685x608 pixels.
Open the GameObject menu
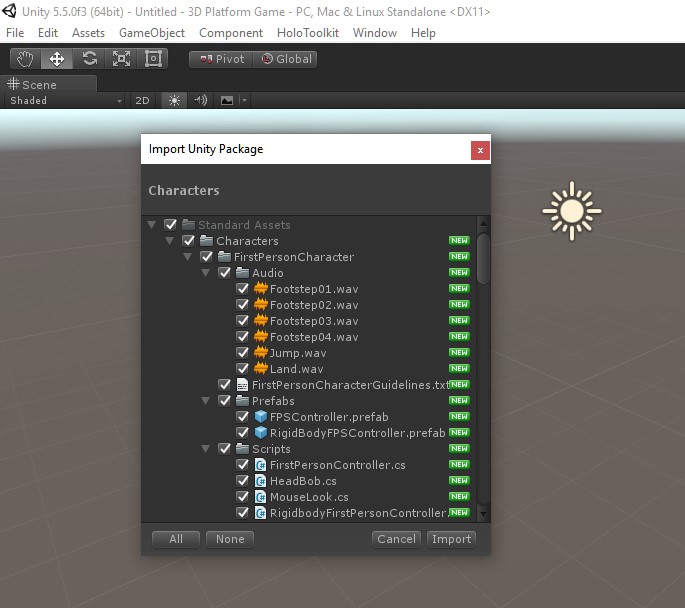pyautogui.click(x=152, y=33)
